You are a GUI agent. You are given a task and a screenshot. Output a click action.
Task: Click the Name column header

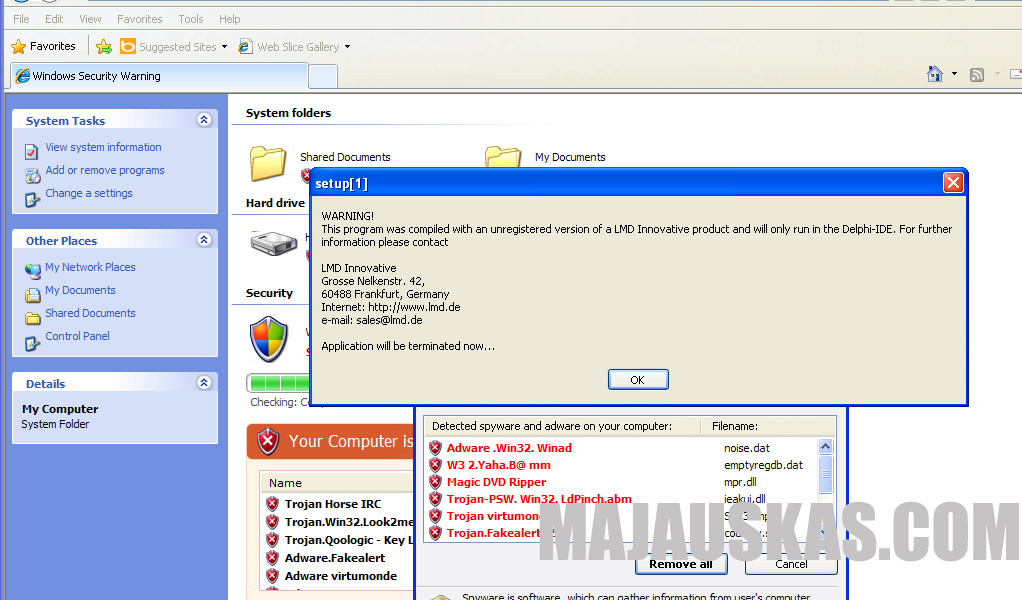336,483
